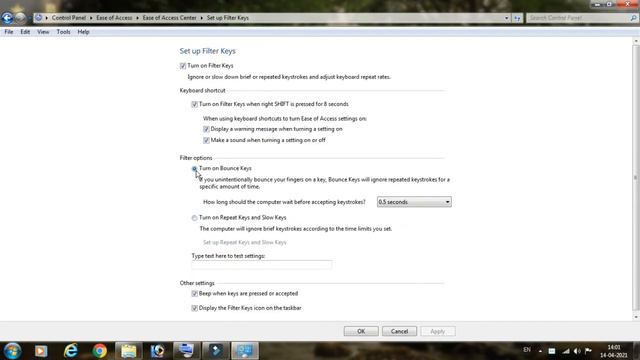
Task: Click the Set up Filter Keys heading
Action: point(207,51)
